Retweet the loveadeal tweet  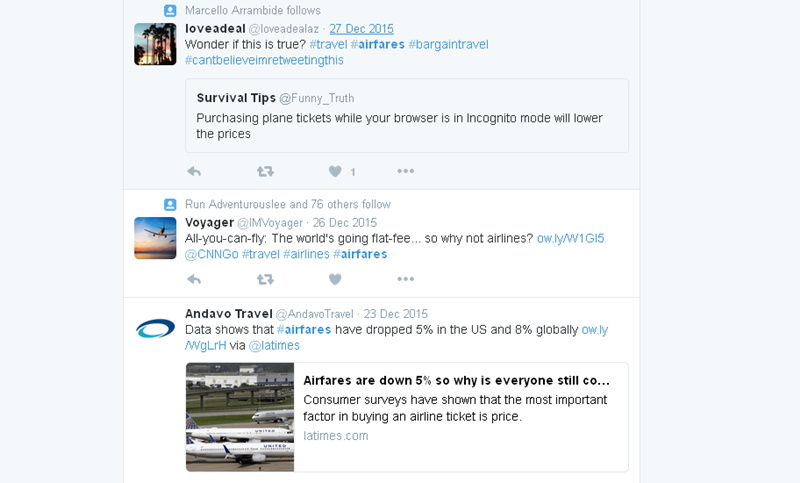point(265,171)
